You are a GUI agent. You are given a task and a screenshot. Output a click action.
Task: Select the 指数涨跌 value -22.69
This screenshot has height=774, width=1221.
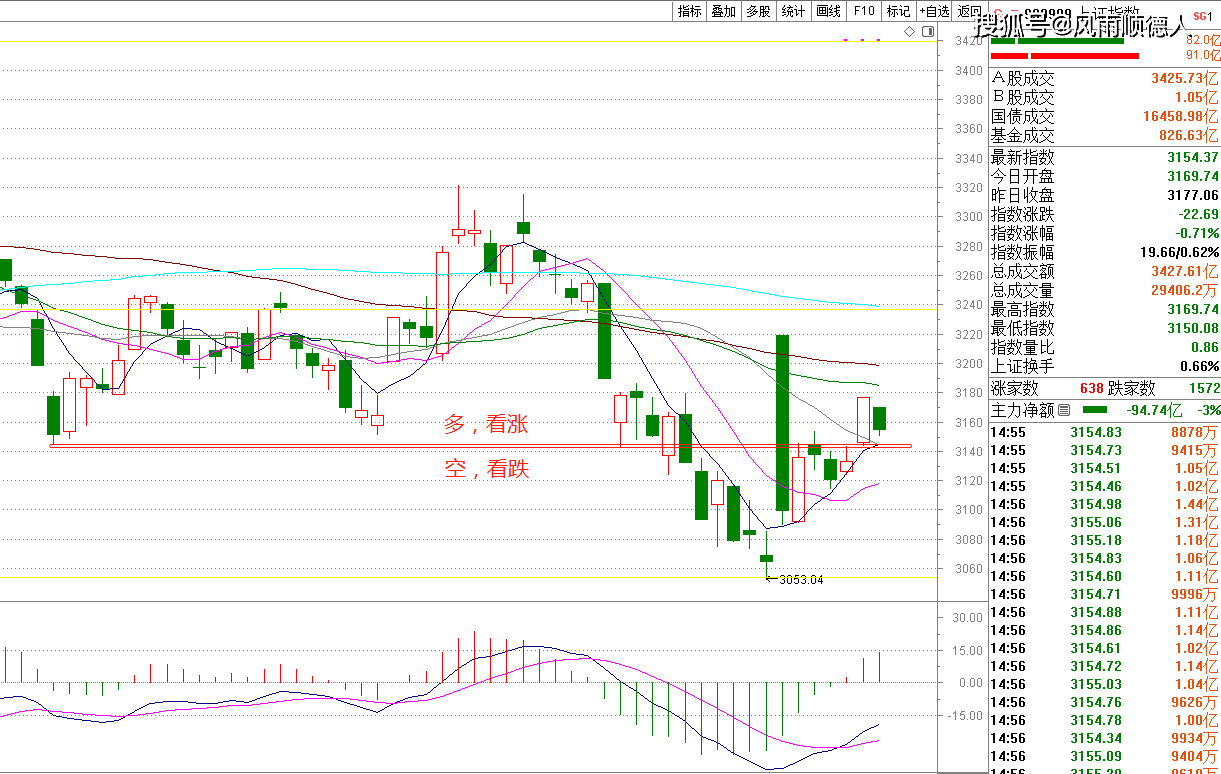pos(1198,214)
